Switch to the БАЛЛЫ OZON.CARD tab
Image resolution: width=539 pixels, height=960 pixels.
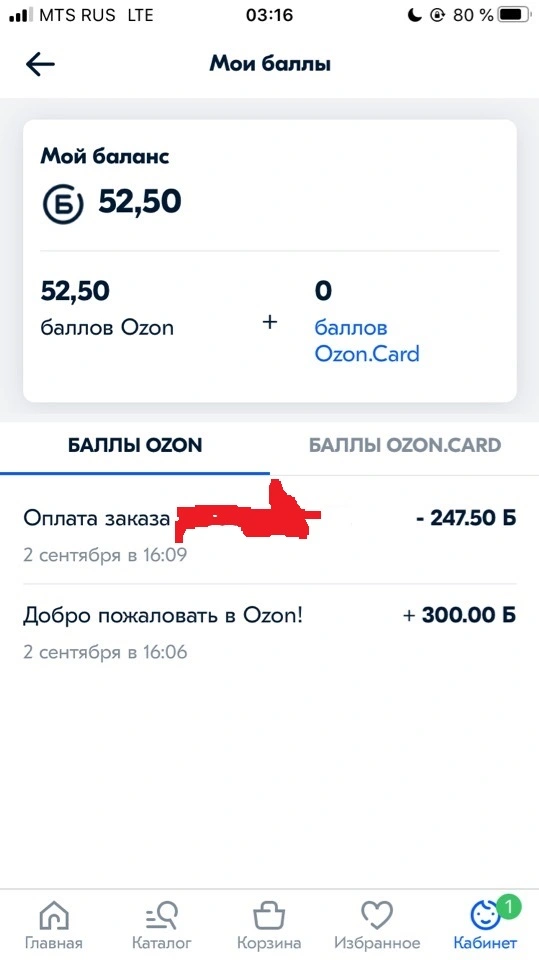(x=404, y=445)
